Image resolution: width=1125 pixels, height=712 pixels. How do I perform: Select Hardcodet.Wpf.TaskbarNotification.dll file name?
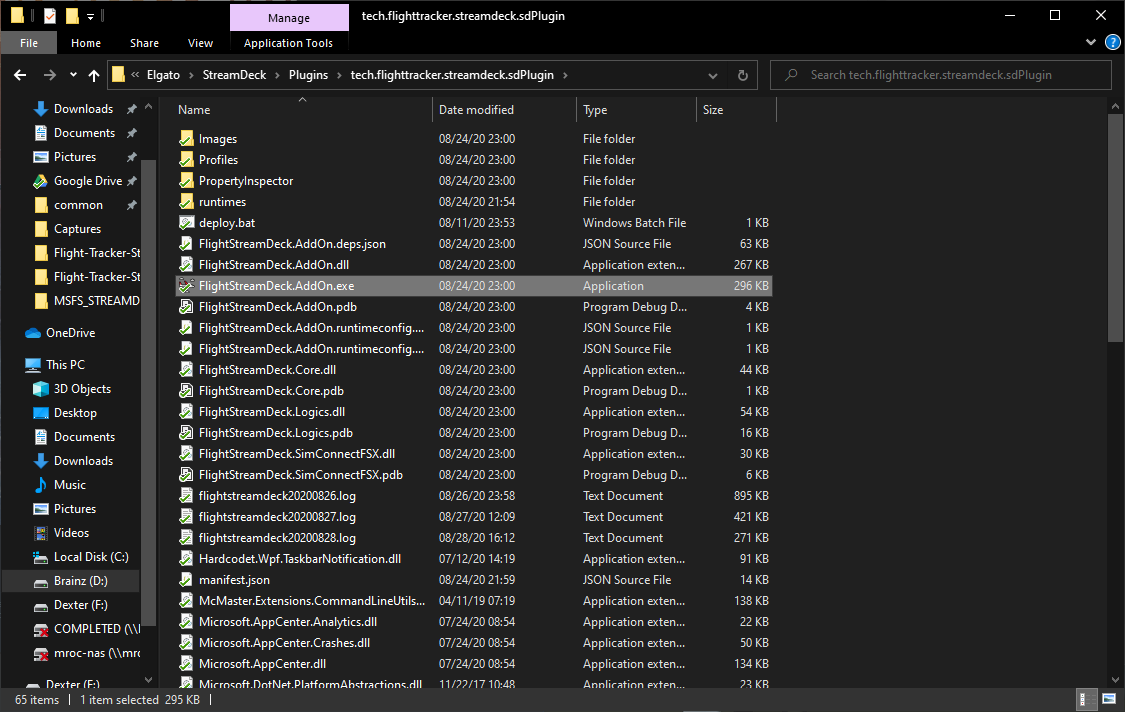[300, 558]
